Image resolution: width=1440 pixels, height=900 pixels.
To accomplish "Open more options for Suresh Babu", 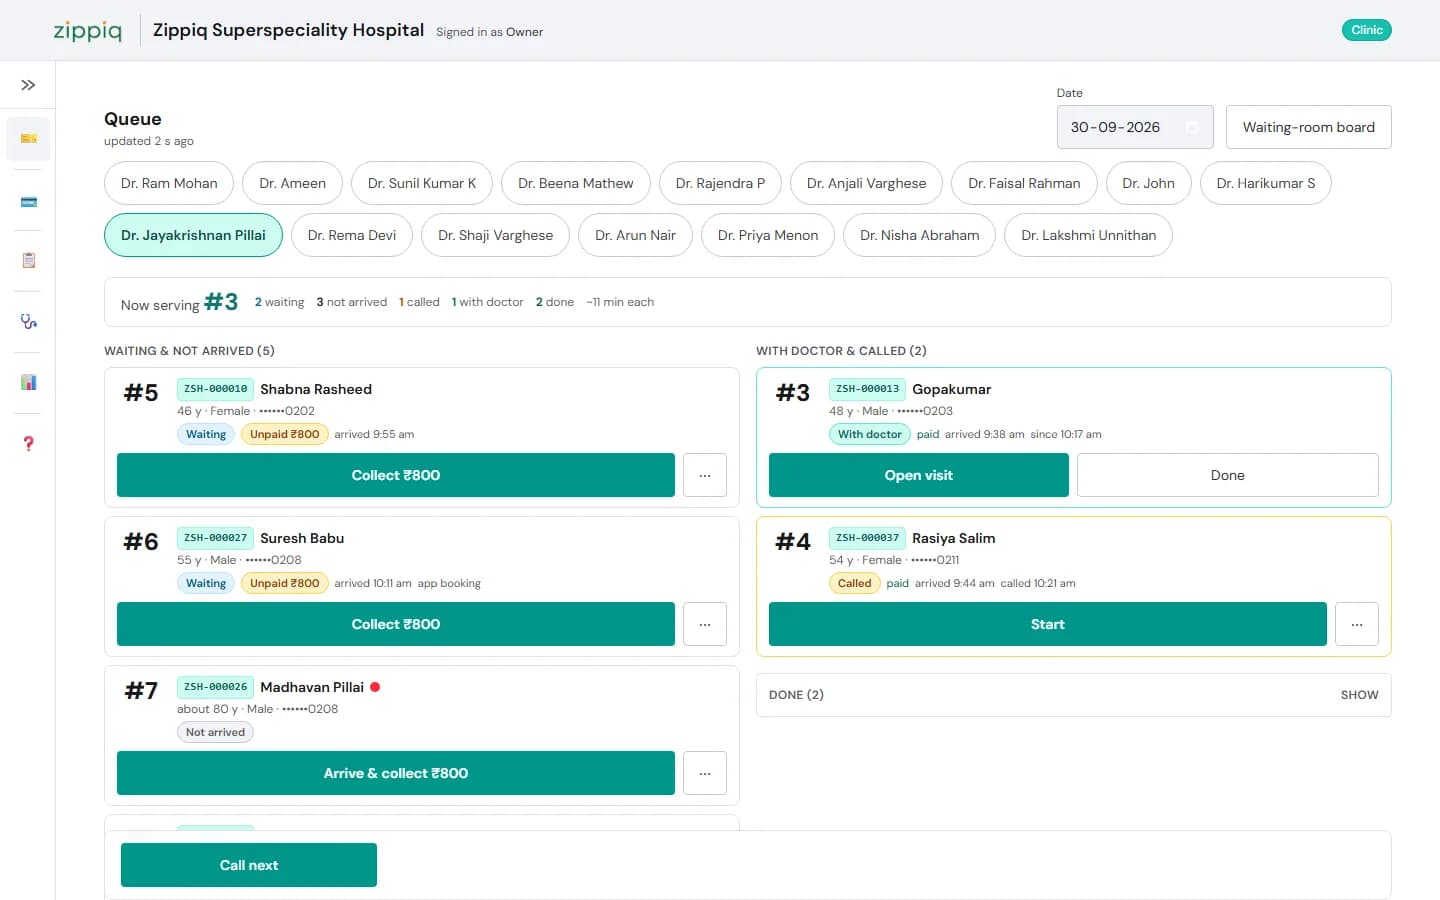I will [705, 624].
